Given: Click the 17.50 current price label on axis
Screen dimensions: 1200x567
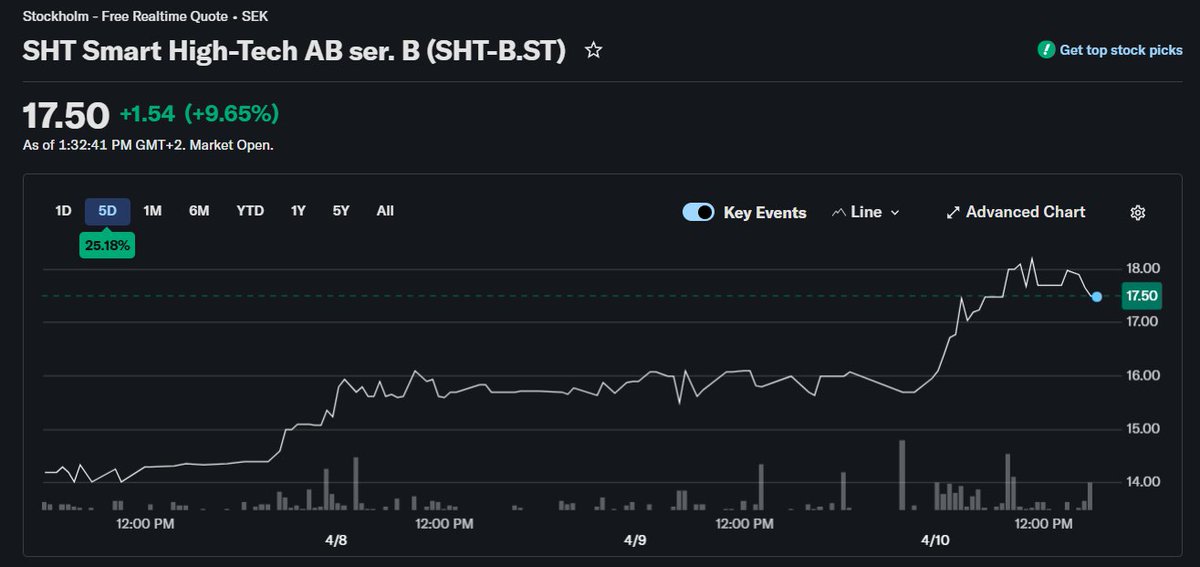Looking at the screenshot, I should (x=1141, y=296).
